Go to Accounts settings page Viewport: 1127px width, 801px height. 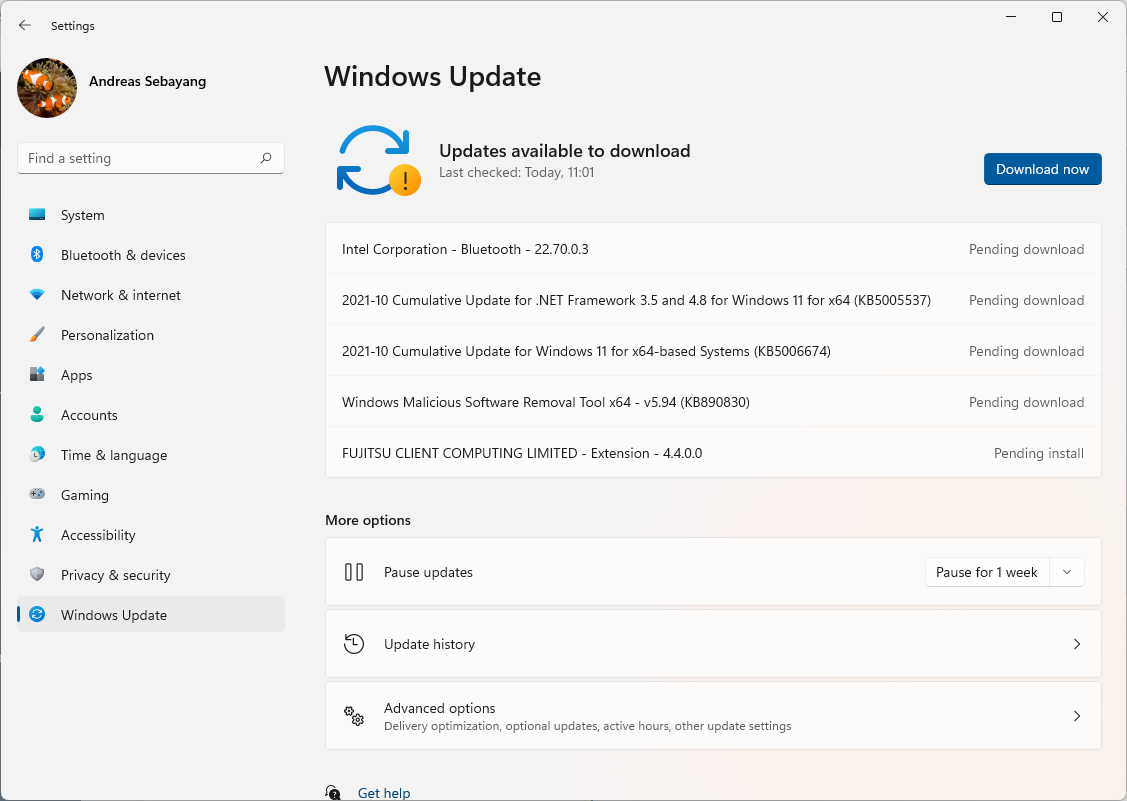pos(89,415)
